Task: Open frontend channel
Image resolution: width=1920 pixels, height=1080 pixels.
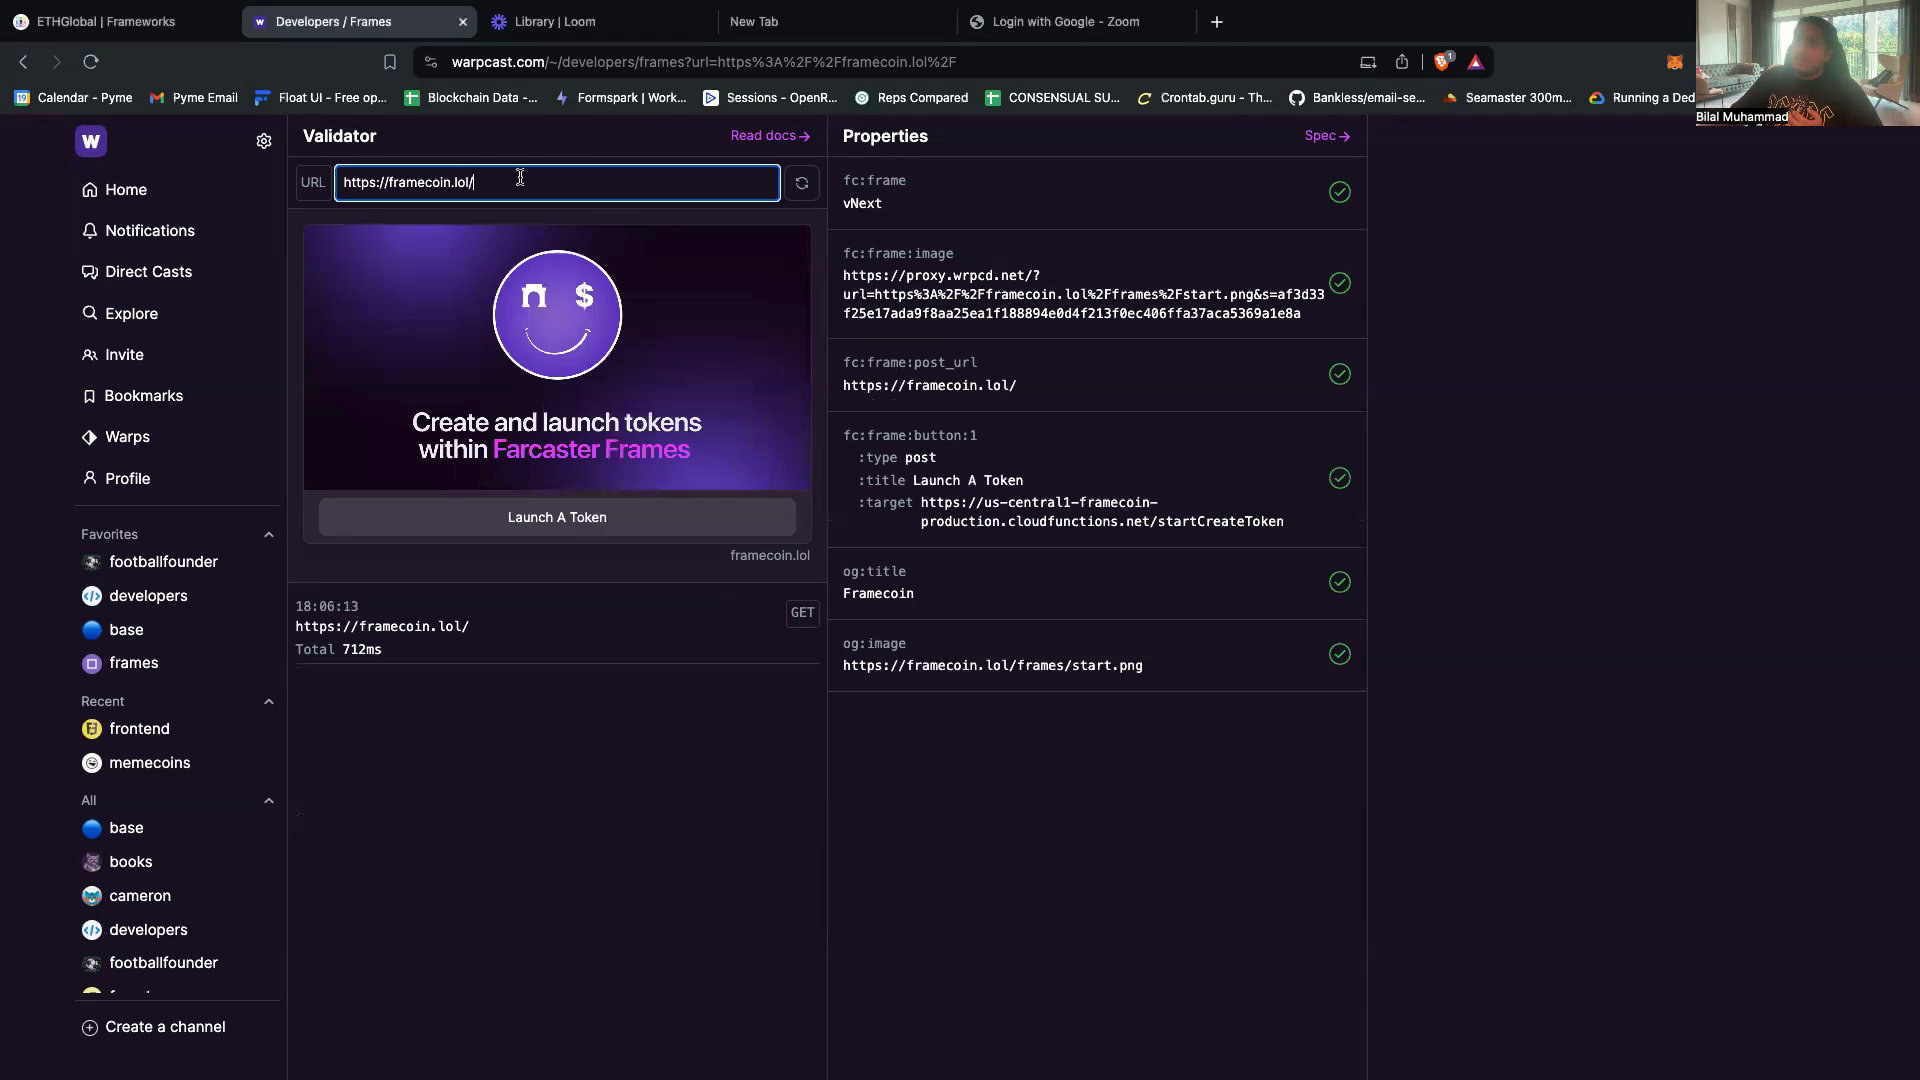Action: pos(126,729)
